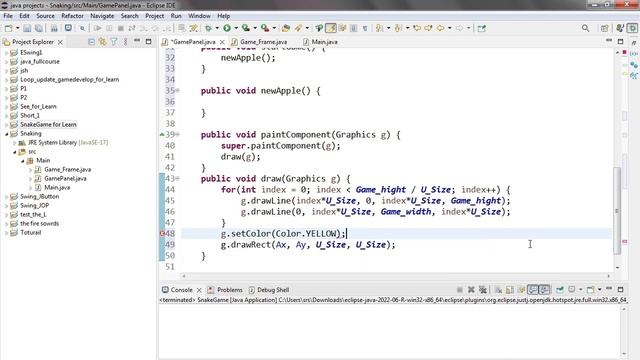Toggle Word Wrap in the Console toolbar
Image resolution: width=640 pixels, height=360 pixels.
click(521, 289)
